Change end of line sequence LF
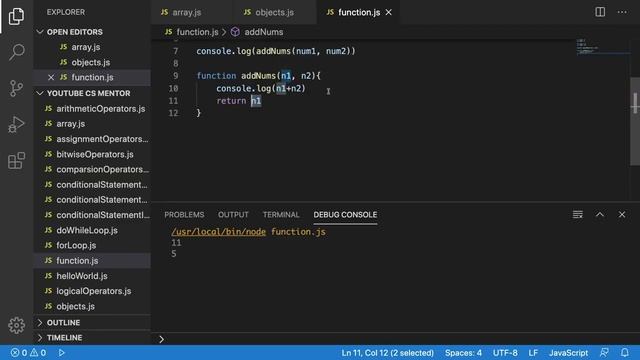 pyautogui.click(x=533, y=353)
